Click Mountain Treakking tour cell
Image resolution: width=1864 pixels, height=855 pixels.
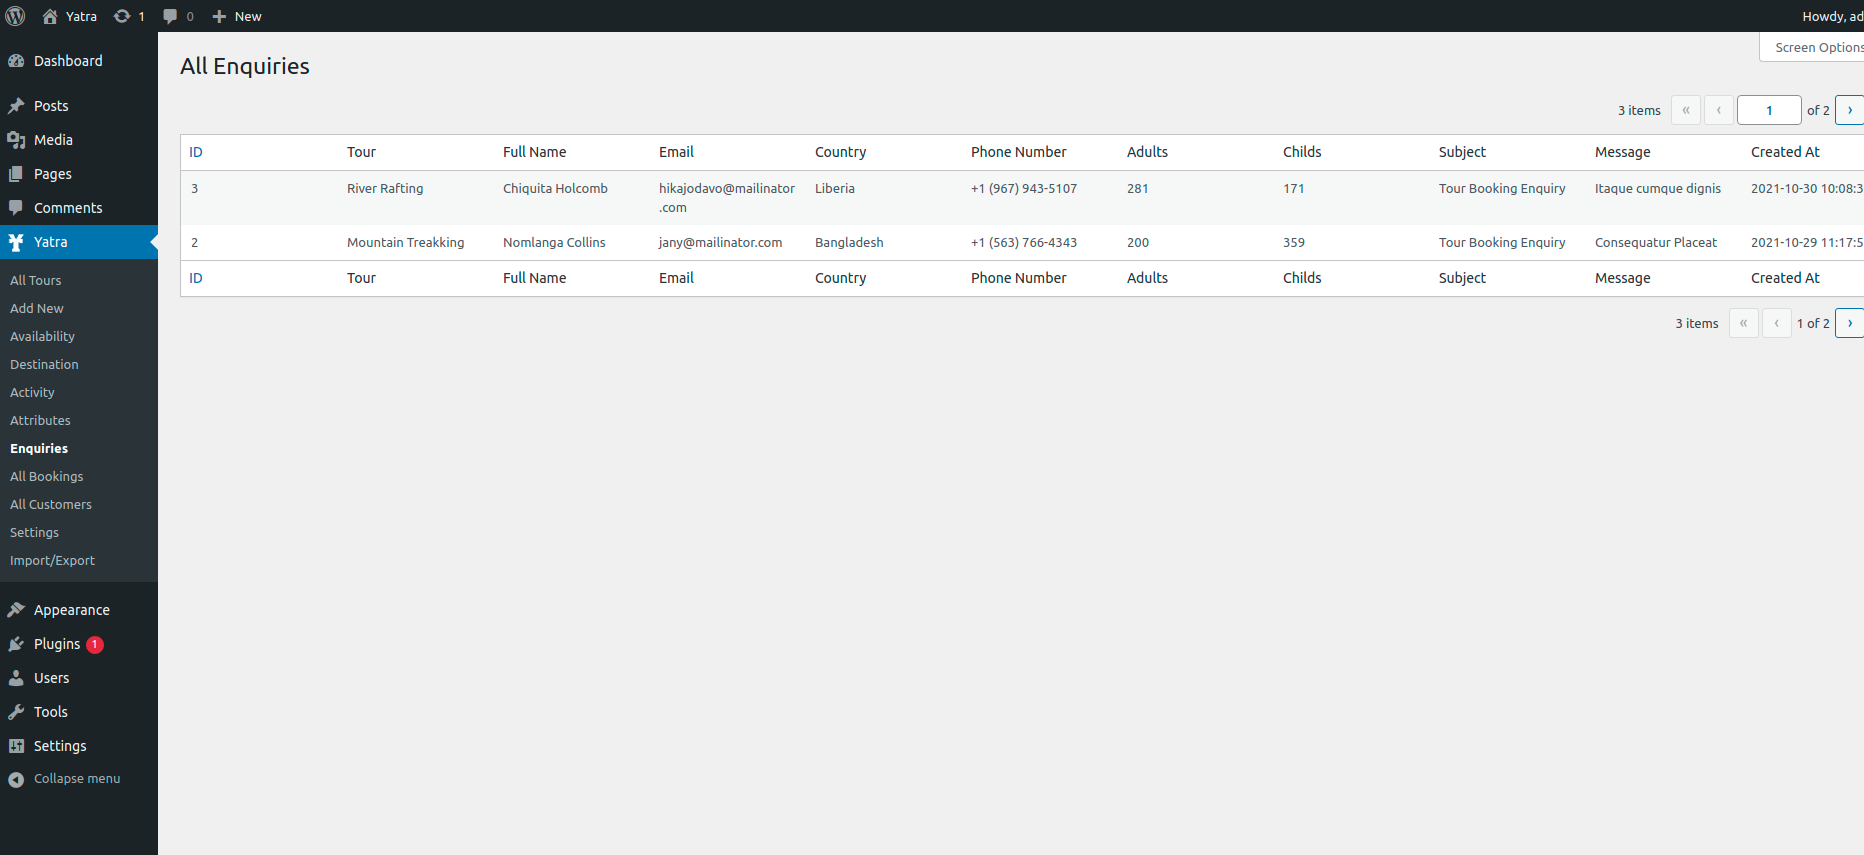tap(405, 242)
